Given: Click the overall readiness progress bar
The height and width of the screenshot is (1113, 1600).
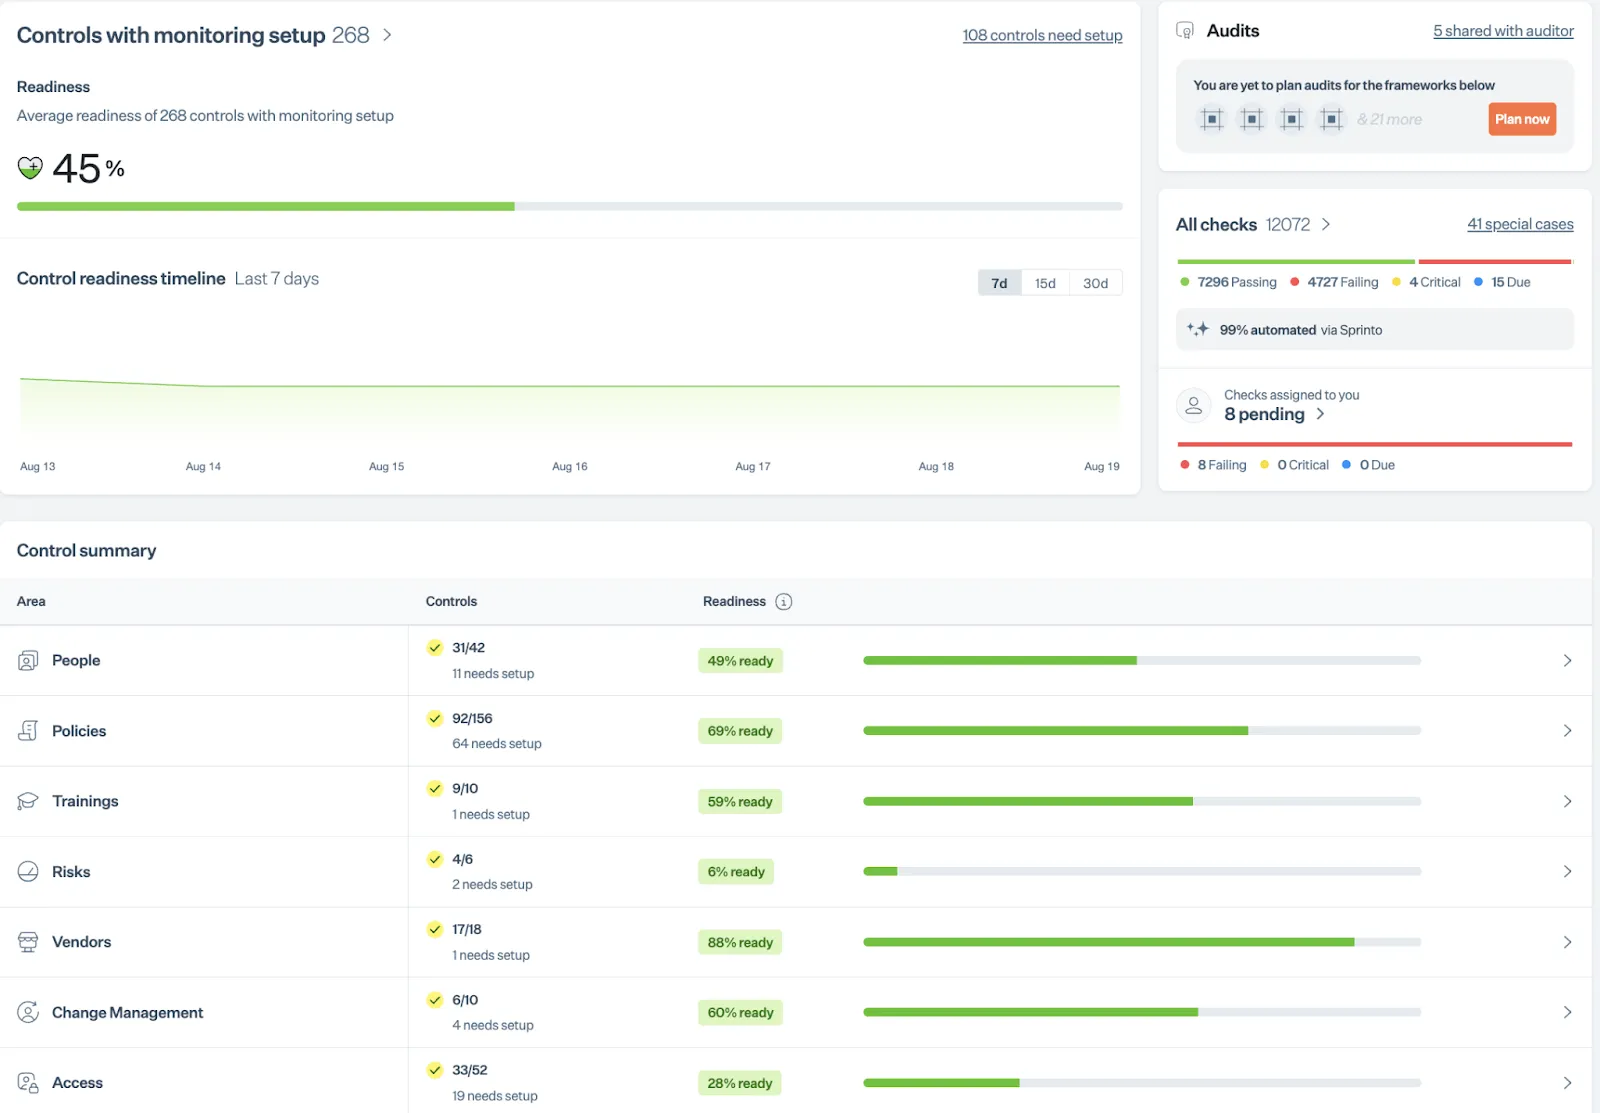Looking at the screenshot, I should [x=570, y=206].
